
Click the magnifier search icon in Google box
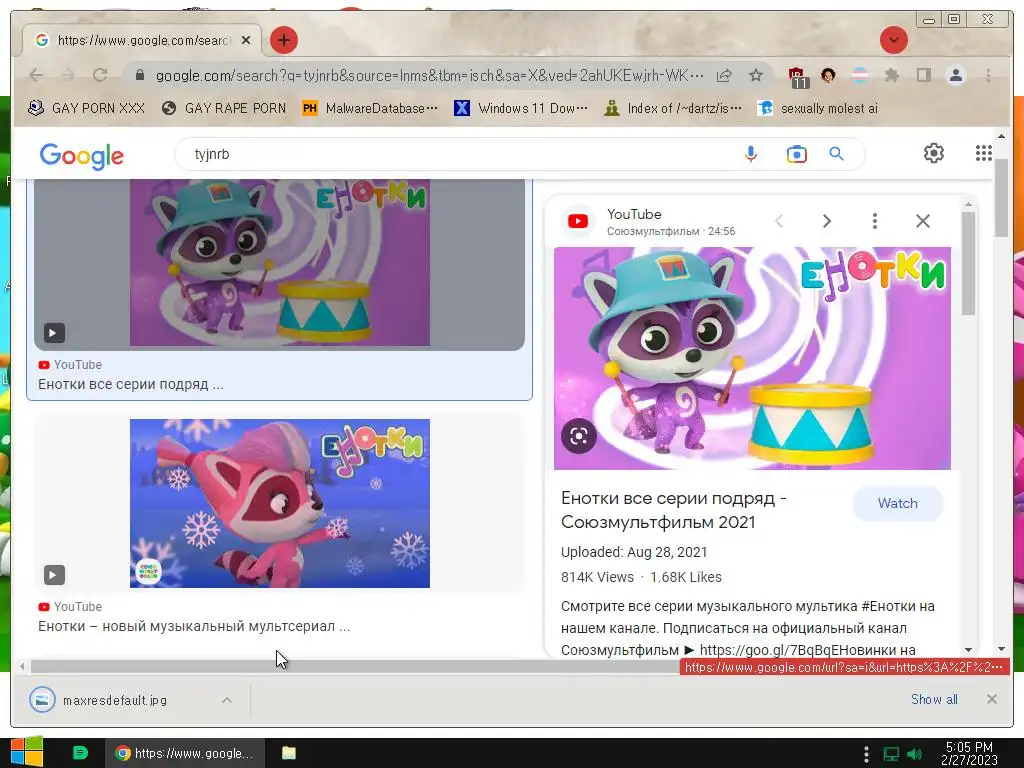836,154
